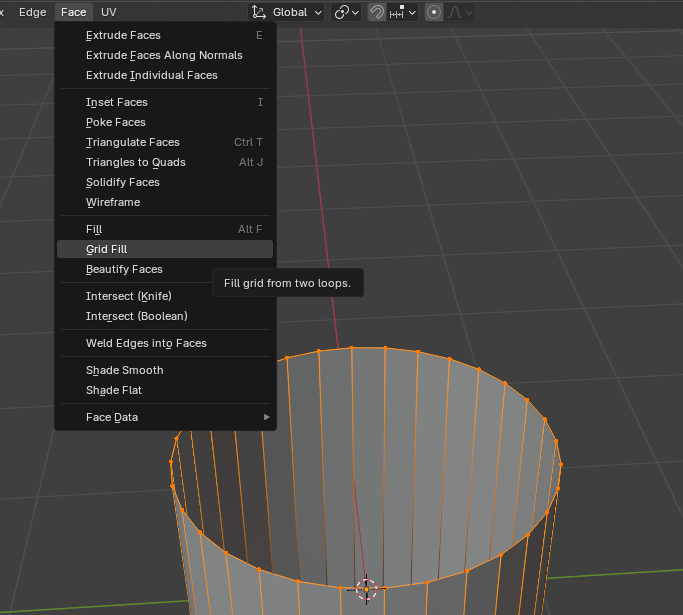Close the open Face menu header
This screenshot has width=683, height=615.
click(x=74, y=12)
